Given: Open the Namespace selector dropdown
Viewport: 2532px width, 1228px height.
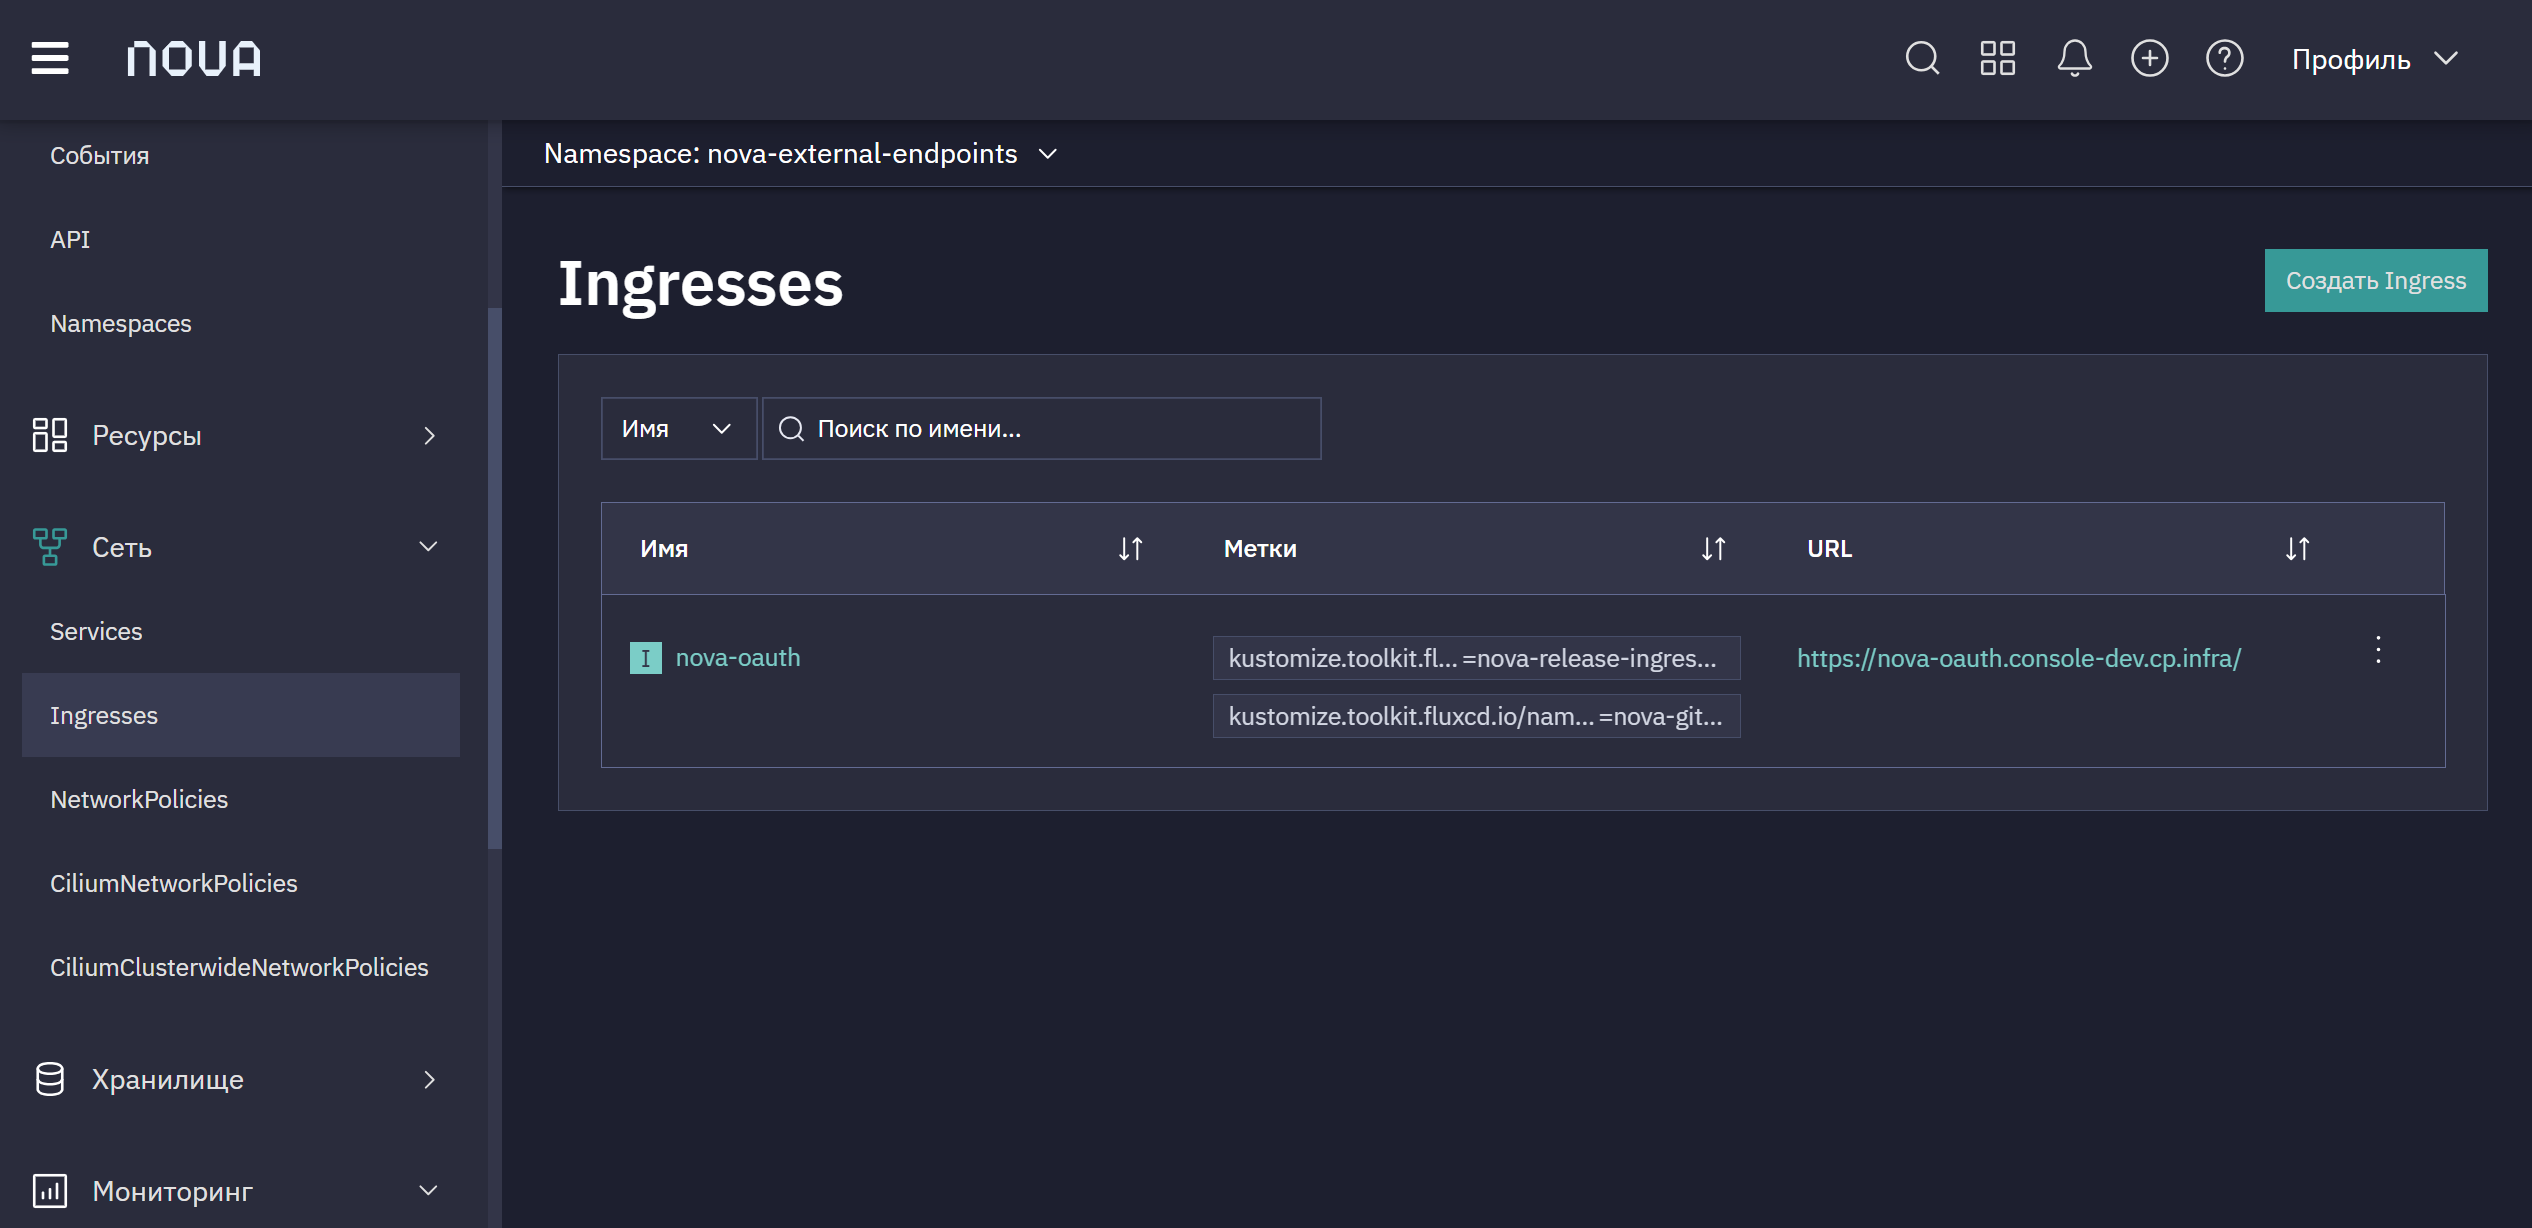Looking at the screenshot, I should (801, 154).
